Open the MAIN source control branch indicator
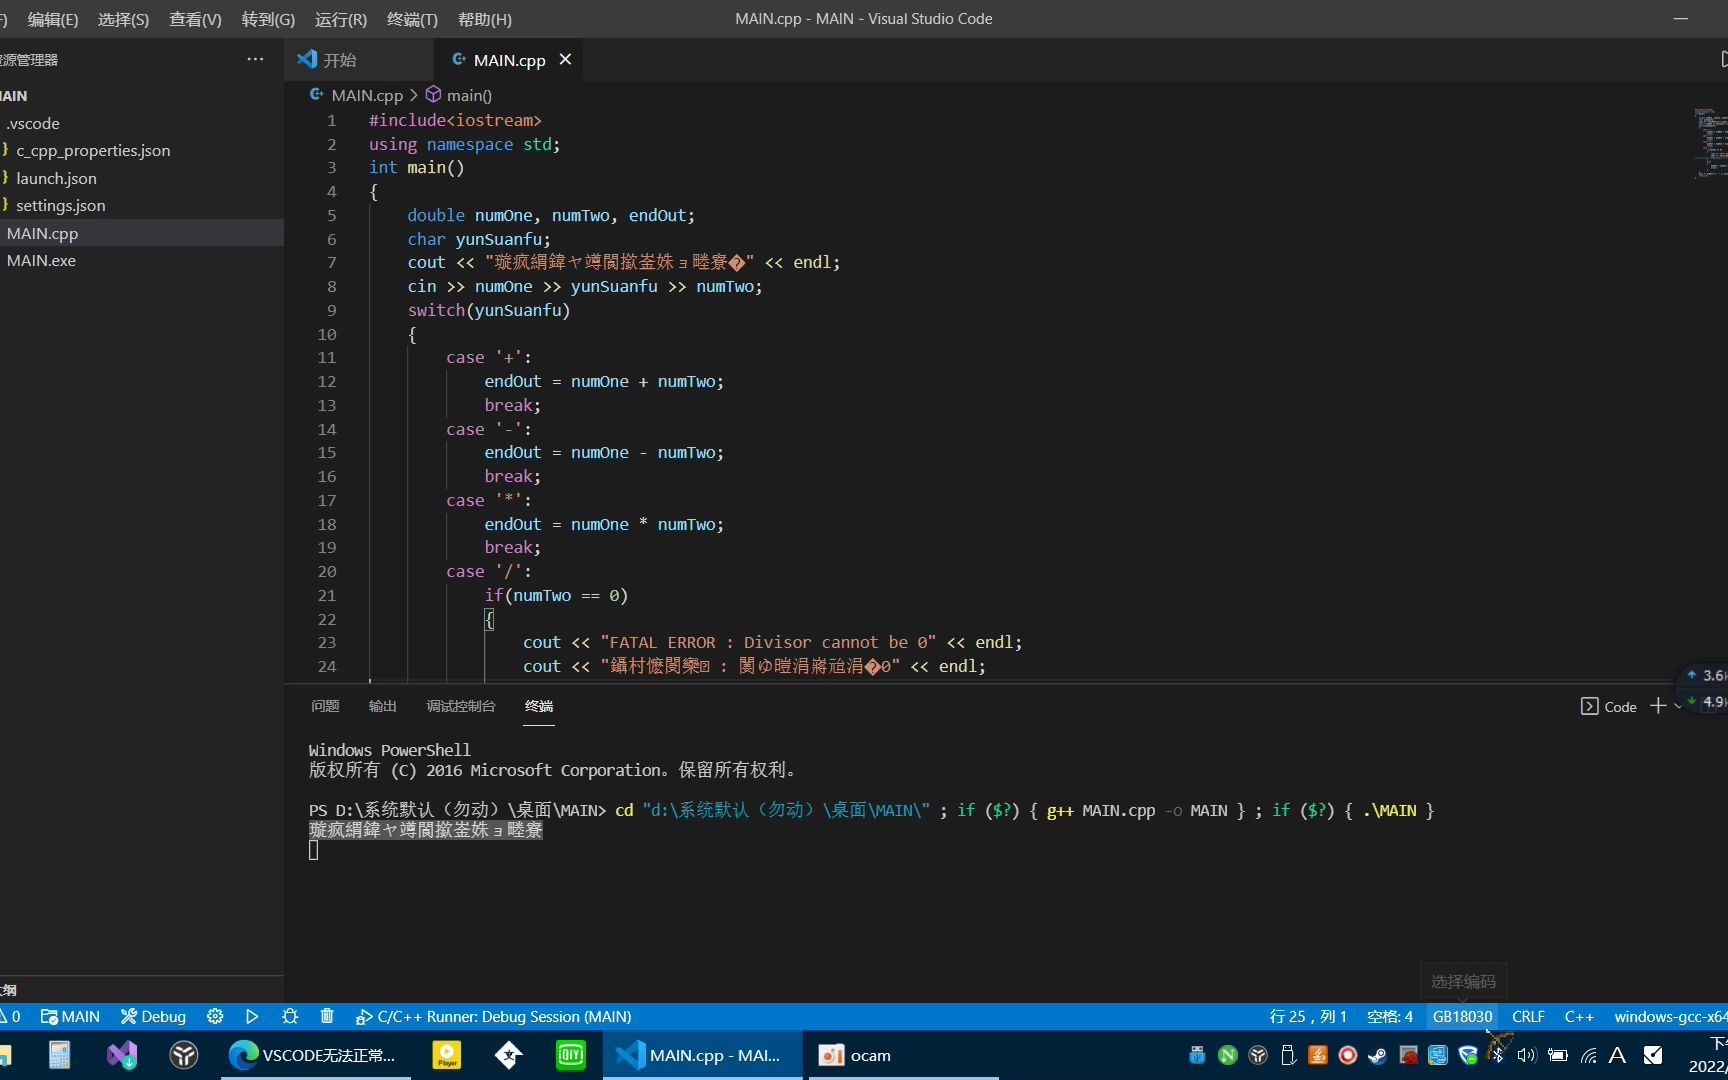 click(x=69, y=1016)
